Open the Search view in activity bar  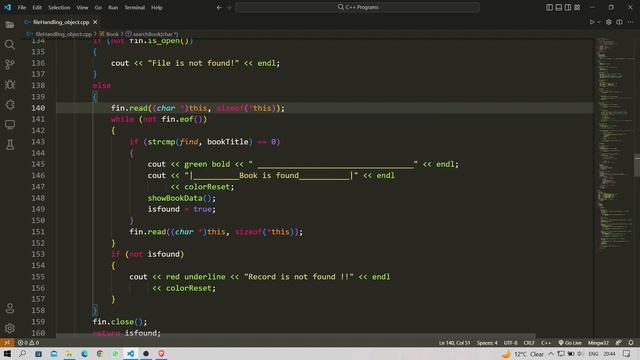coord(10,44)
